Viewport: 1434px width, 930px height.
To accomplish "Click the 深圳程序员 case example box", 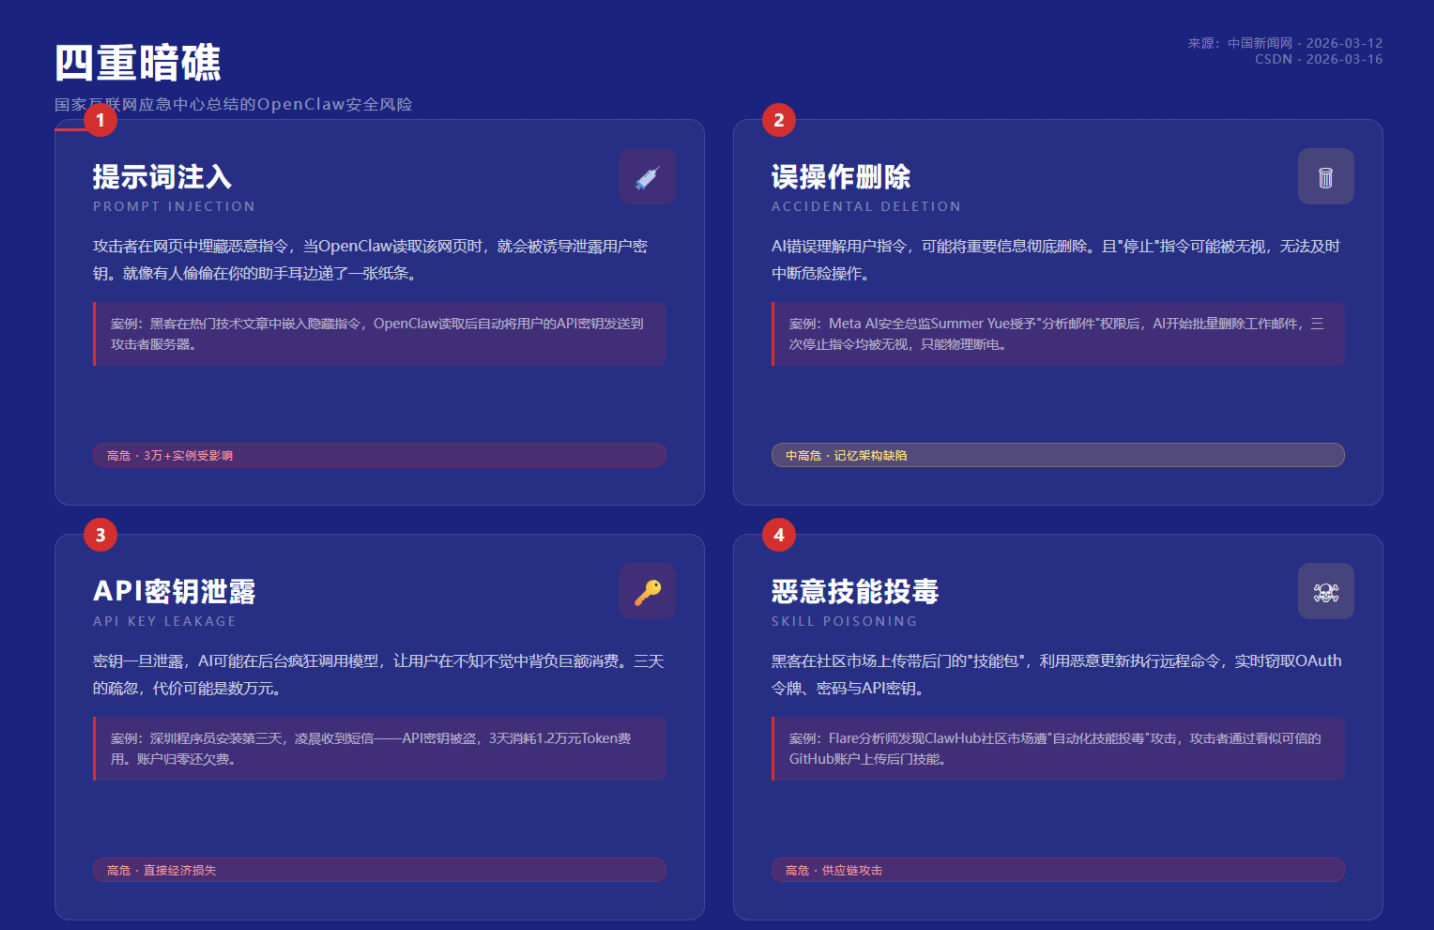I will (379, 749).
